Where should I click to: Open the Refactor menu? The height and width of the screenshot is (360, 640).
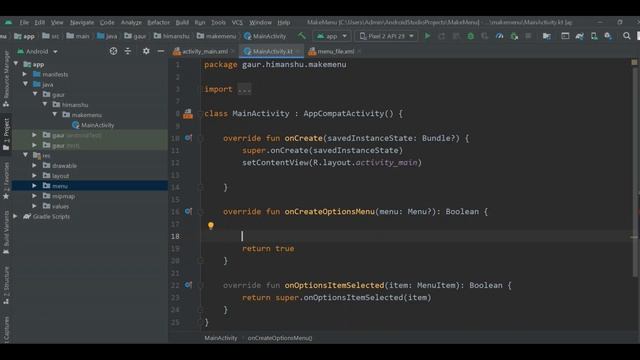click(158, 22)
